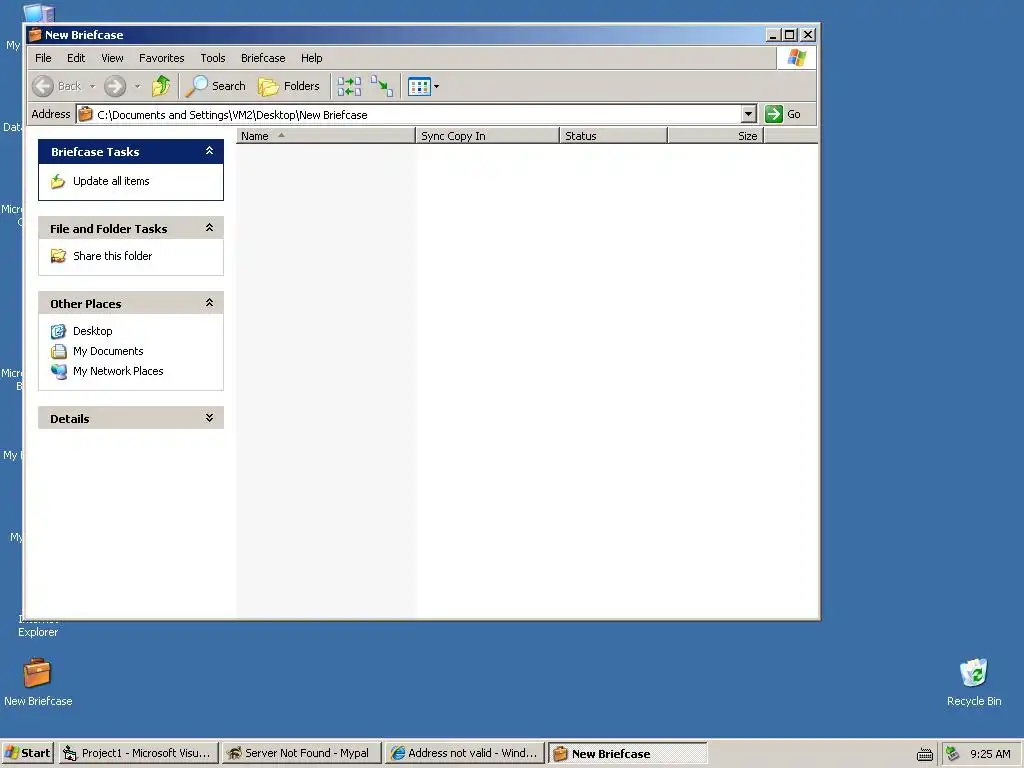Open the File menu
1024x768 pixels.
[x=43, y=58]
